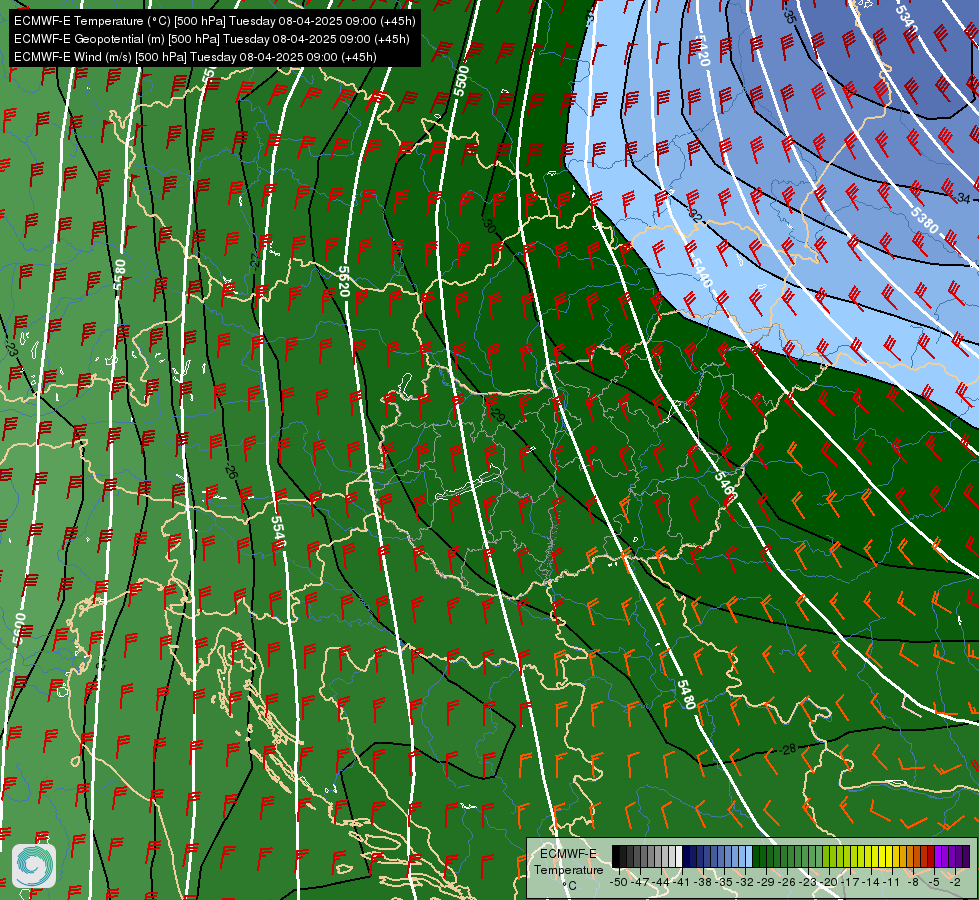Click the 28 isotherm label
Image resolution: width=979 pixels, height=900 pixels.
789,748
